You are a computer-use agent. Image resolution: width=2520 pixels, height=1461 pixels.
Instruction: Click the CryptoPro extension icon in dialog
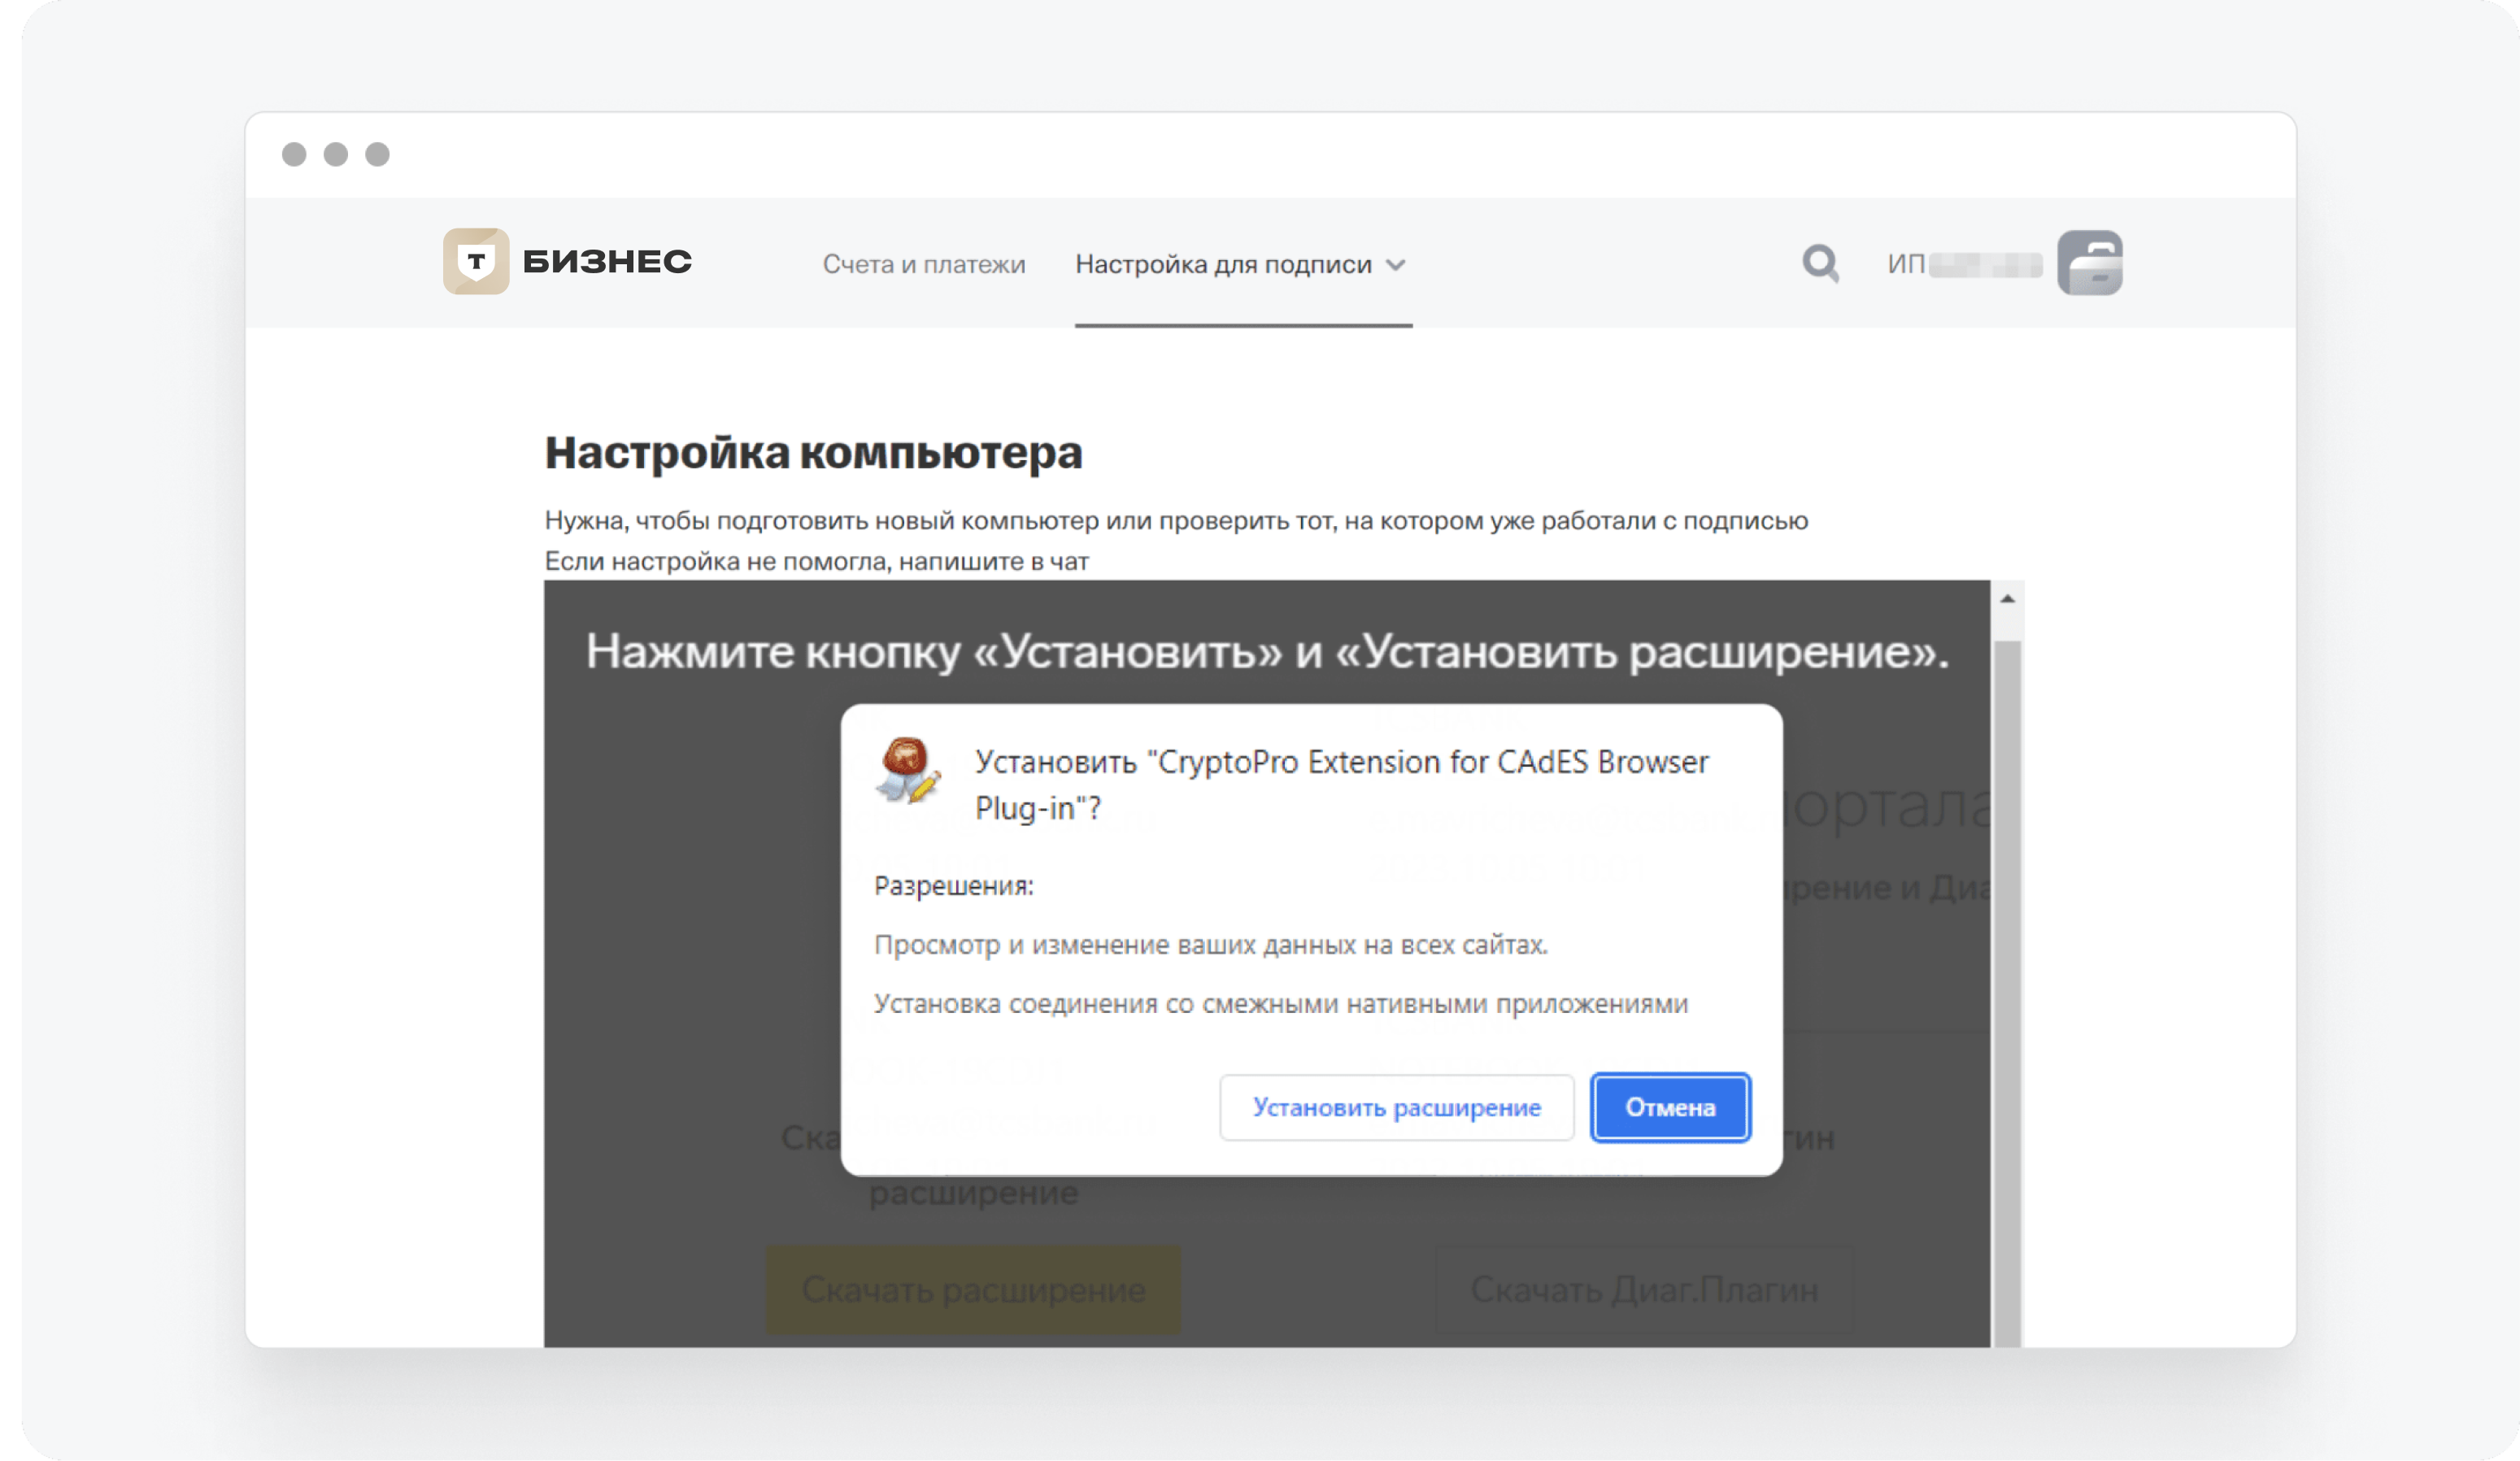(x=907, y=770)
